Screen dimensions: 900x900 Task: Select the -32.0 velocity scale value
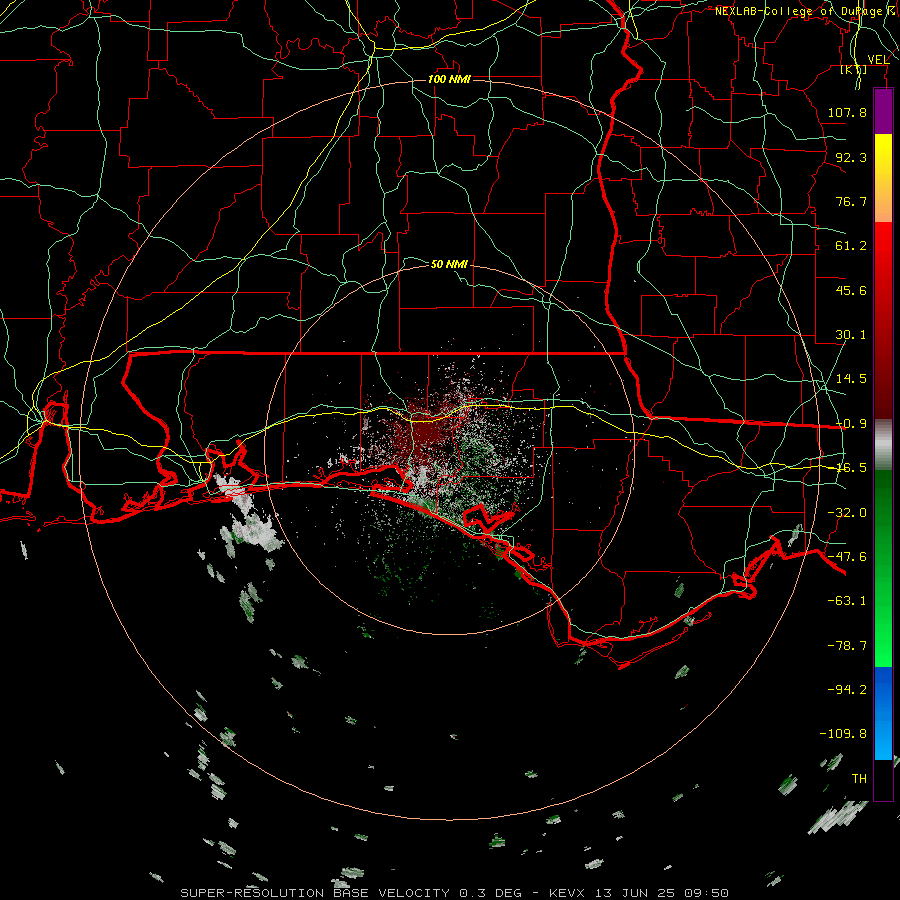pyautogui.click(x=847, y=513)
